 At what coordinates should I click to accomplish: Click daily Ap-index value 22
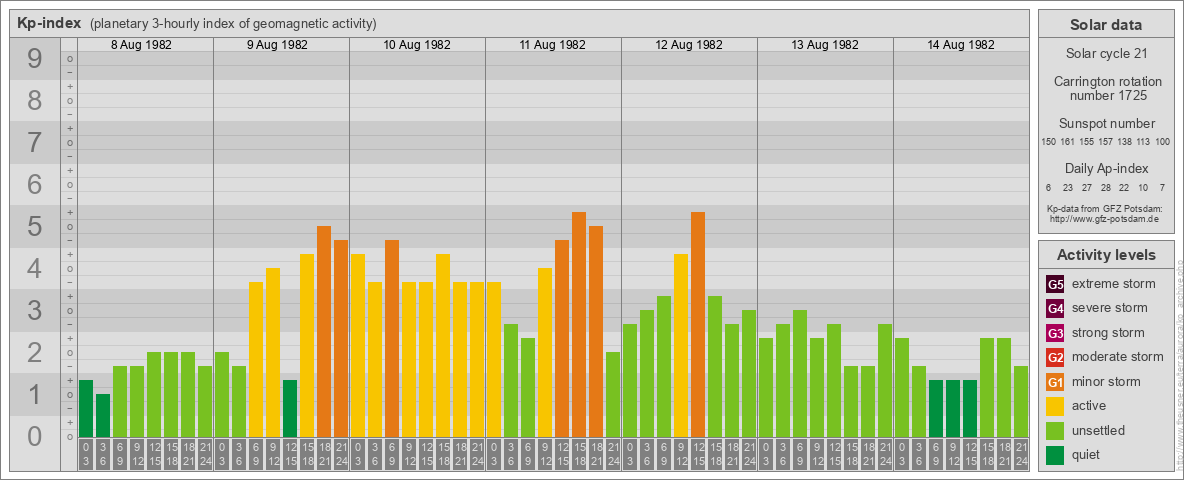1124,187
